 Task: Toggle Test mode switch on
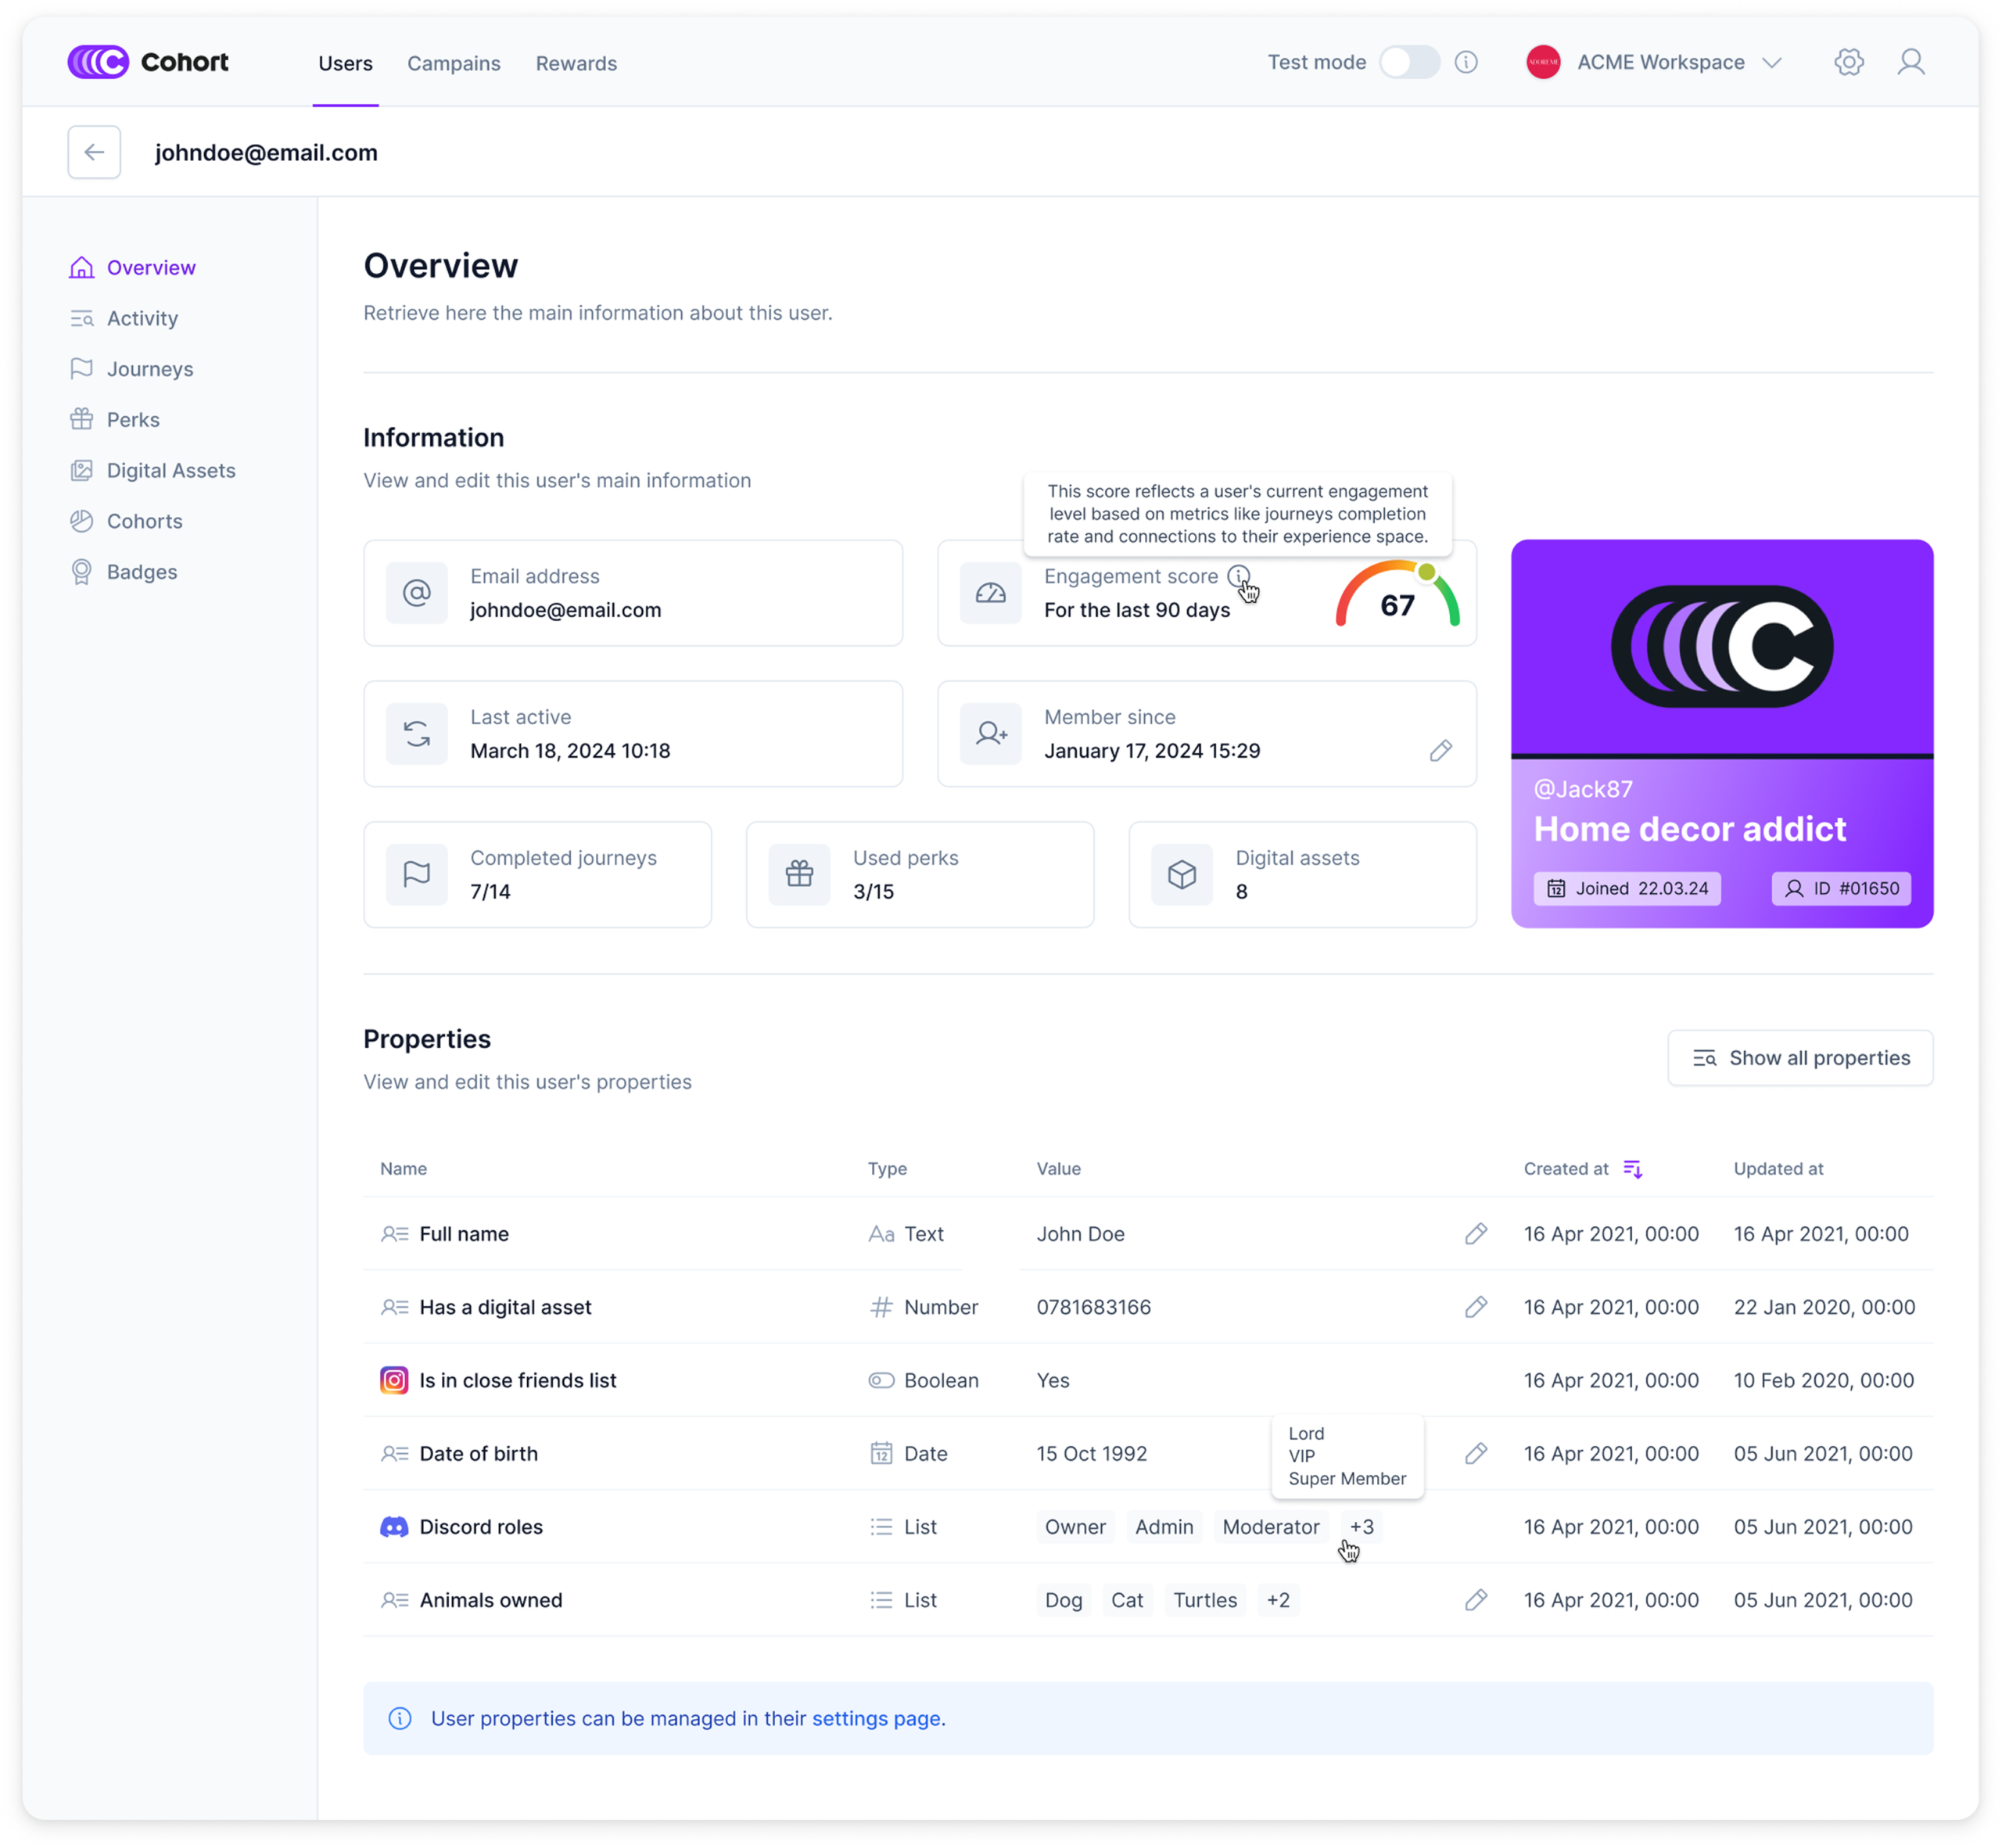(x=1409, y=62)
